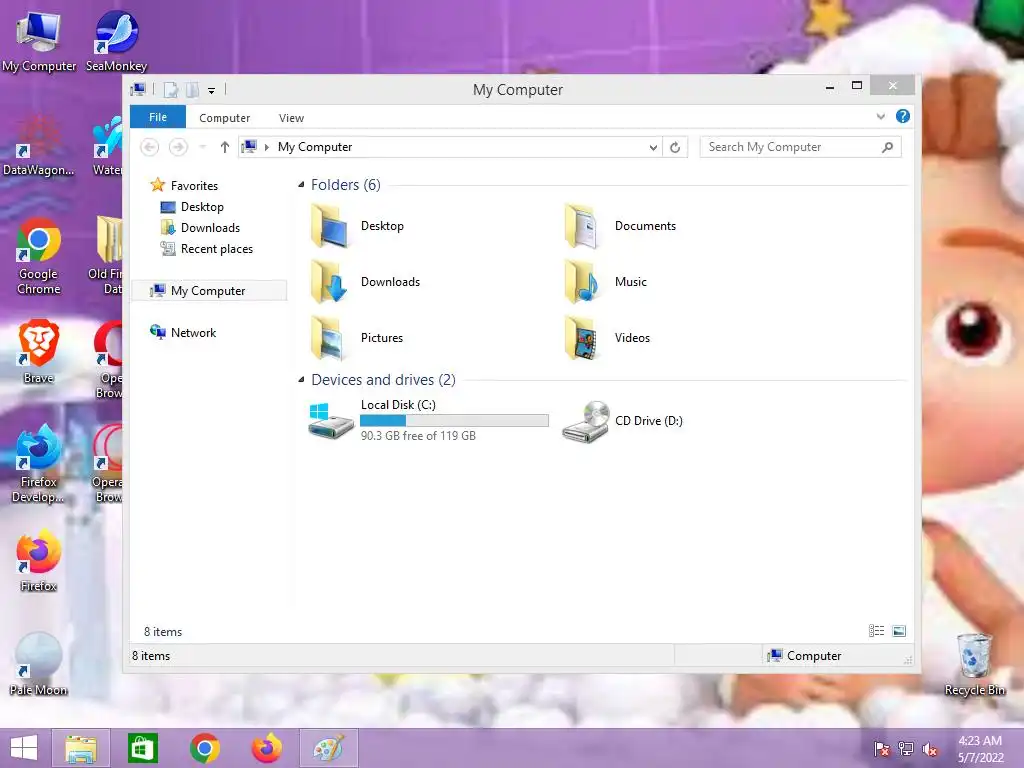Open SeaMonkey desktop shortcut
Screen dimensions: 1024x768
[116, 42]
